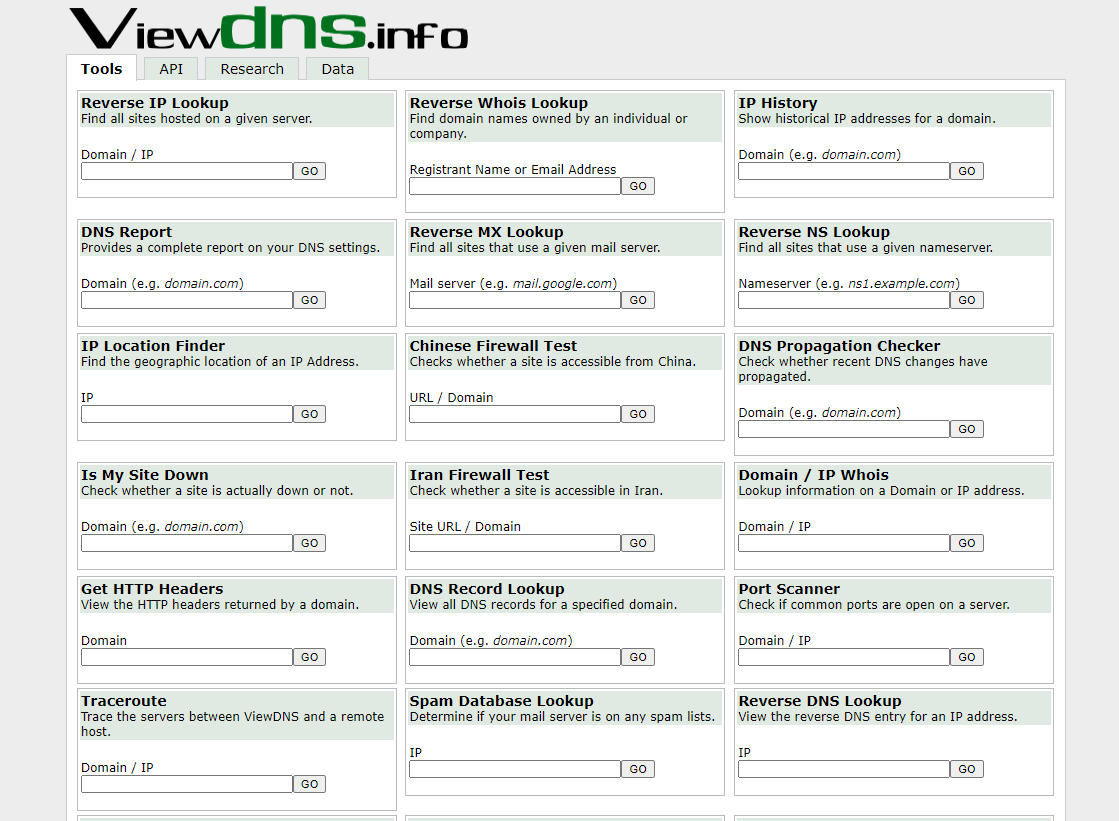
Task: Click GO for Domain / IP Whois
Action: point(967,544)
